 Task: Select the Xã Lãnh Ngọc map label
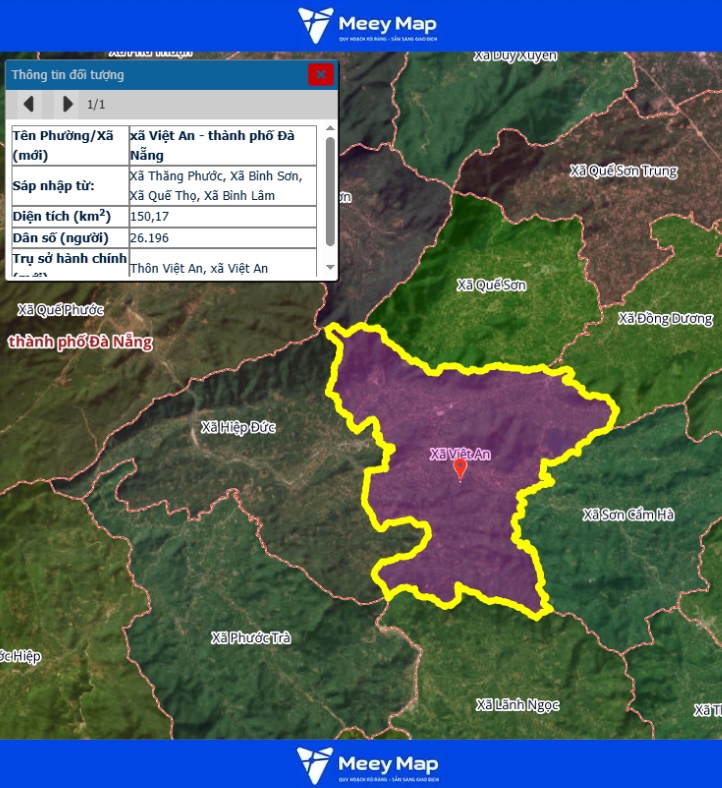tap(517, 704)
